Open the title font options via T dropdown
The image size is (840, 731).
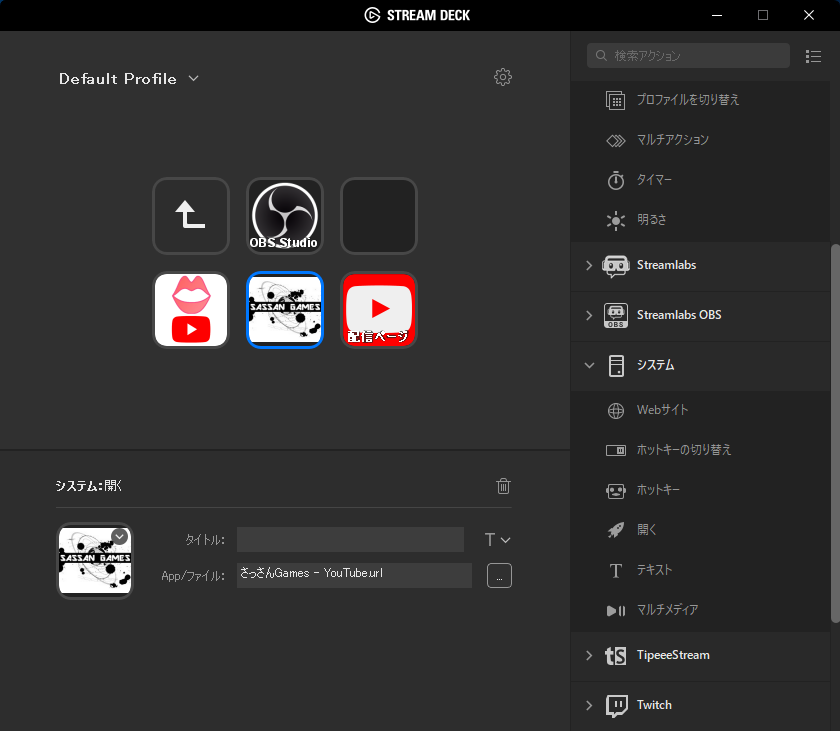pyautogui.click(x=497, y=539)
